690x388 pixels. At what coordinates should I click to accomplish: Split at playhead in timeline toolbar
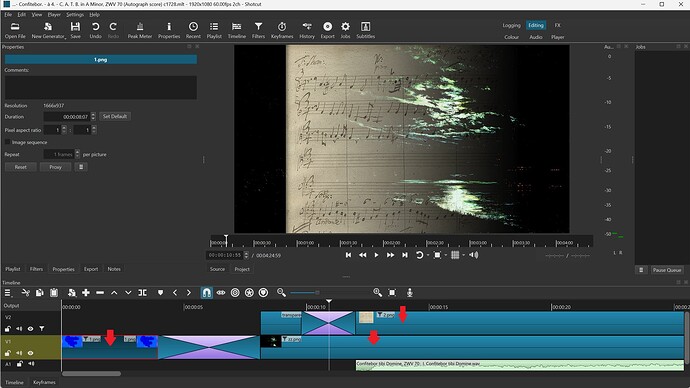[143, 293]
